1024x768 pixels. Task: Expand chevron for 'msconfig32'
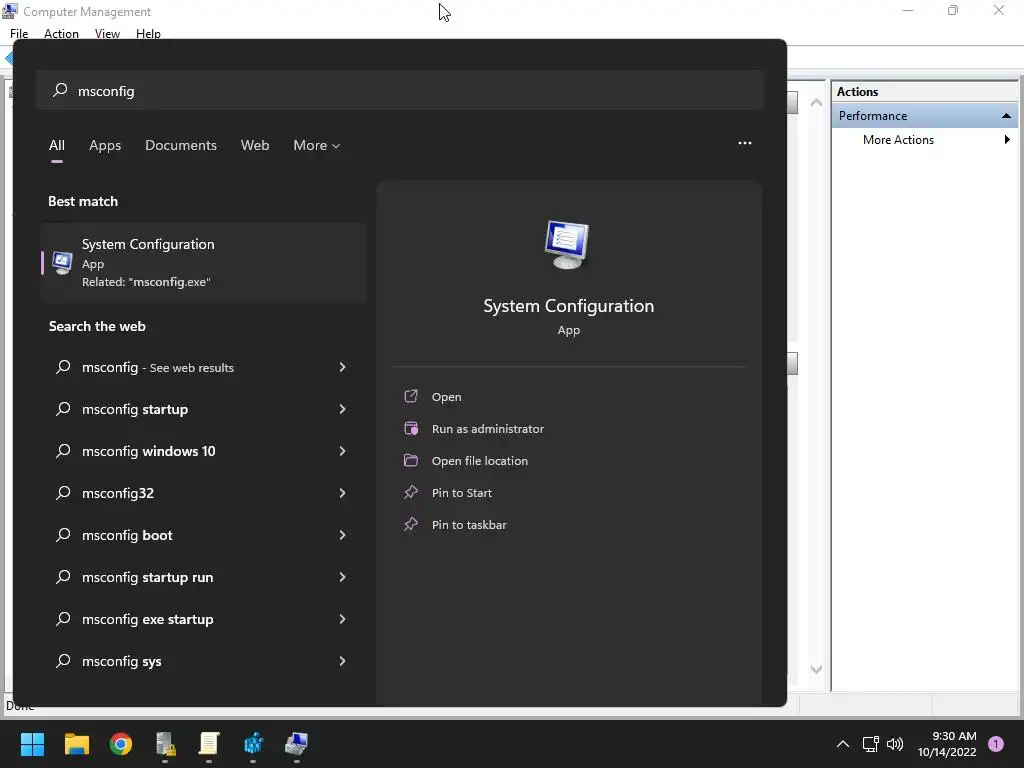pyautogui.click(x=342, y=493)
